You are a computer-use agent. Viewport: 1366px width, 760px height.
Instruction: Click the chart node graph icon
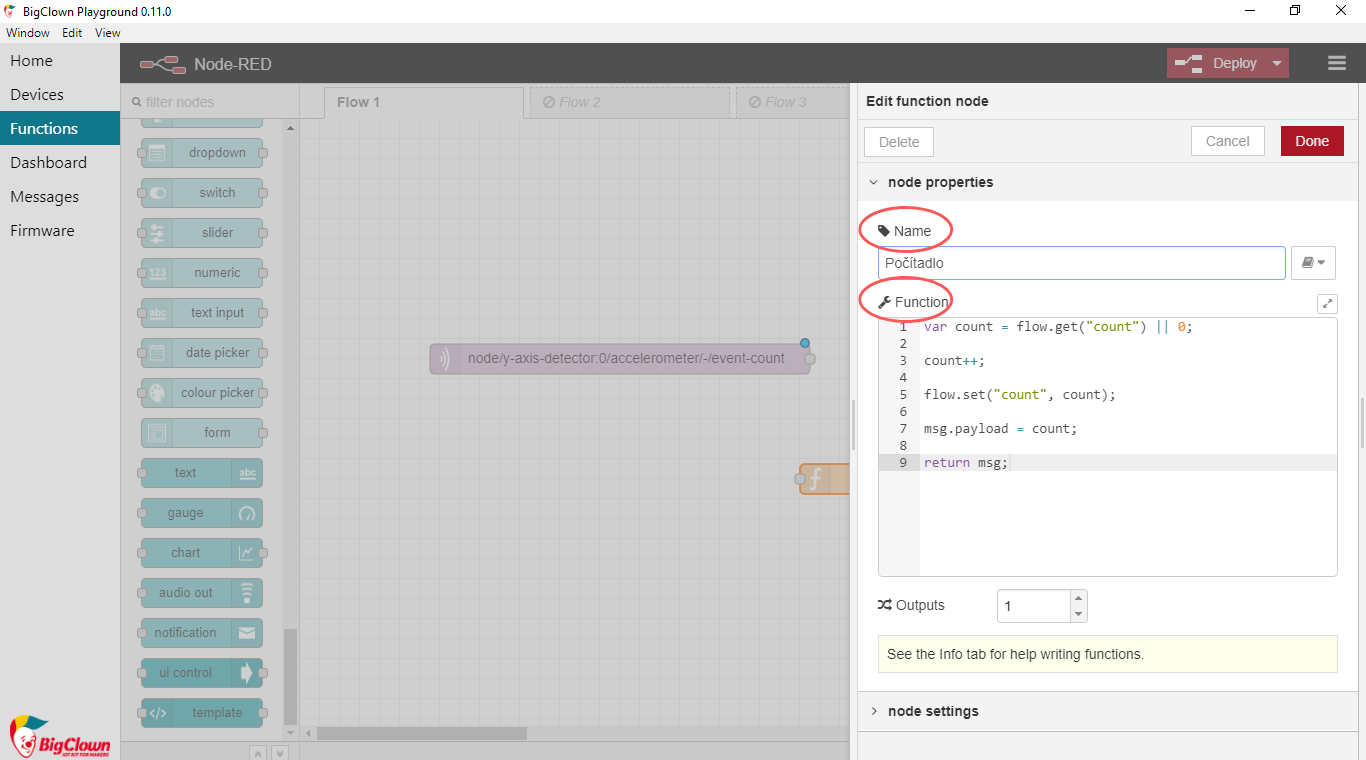247,553
